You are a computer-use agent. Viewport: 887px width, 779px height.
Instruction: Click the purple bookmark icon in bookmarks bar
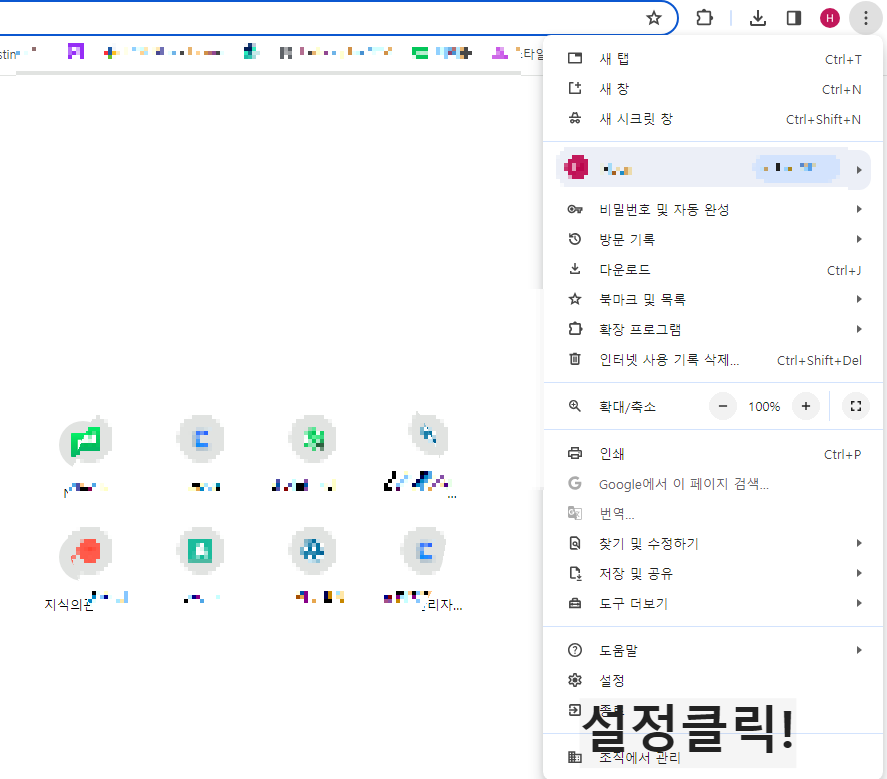click(76, 52)
